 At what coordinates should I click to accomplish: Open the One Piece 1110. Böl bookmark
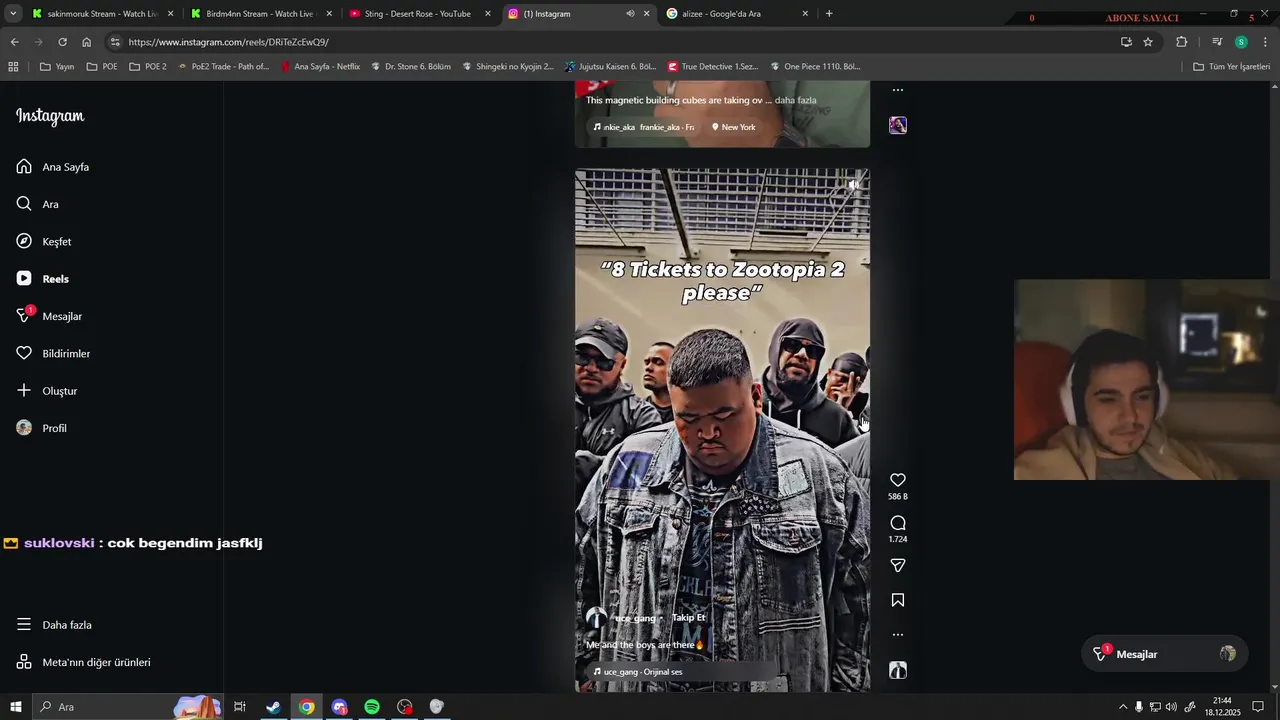(815, 67)
